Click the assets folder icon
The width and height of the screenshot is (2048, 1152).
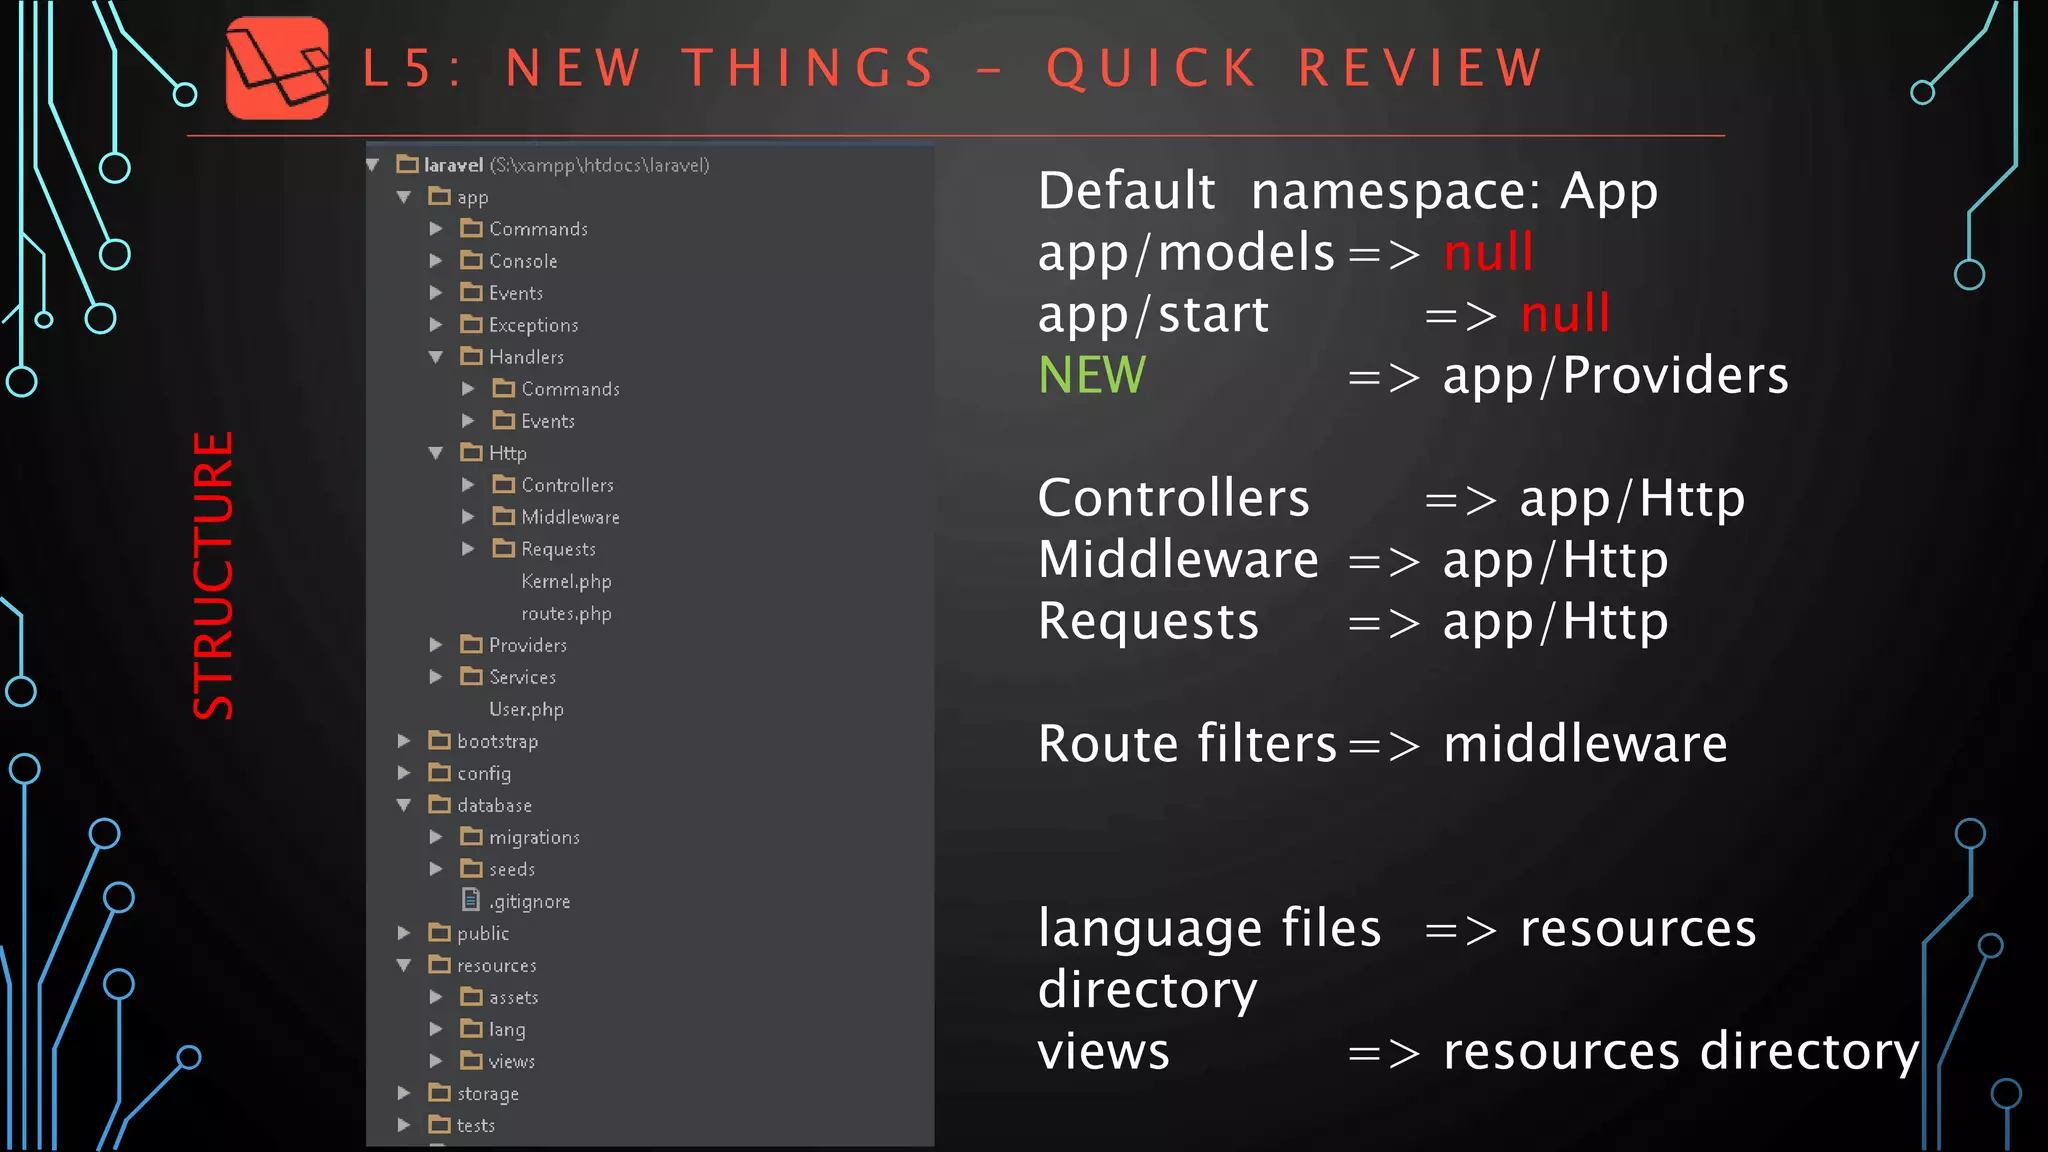(471, 996)
